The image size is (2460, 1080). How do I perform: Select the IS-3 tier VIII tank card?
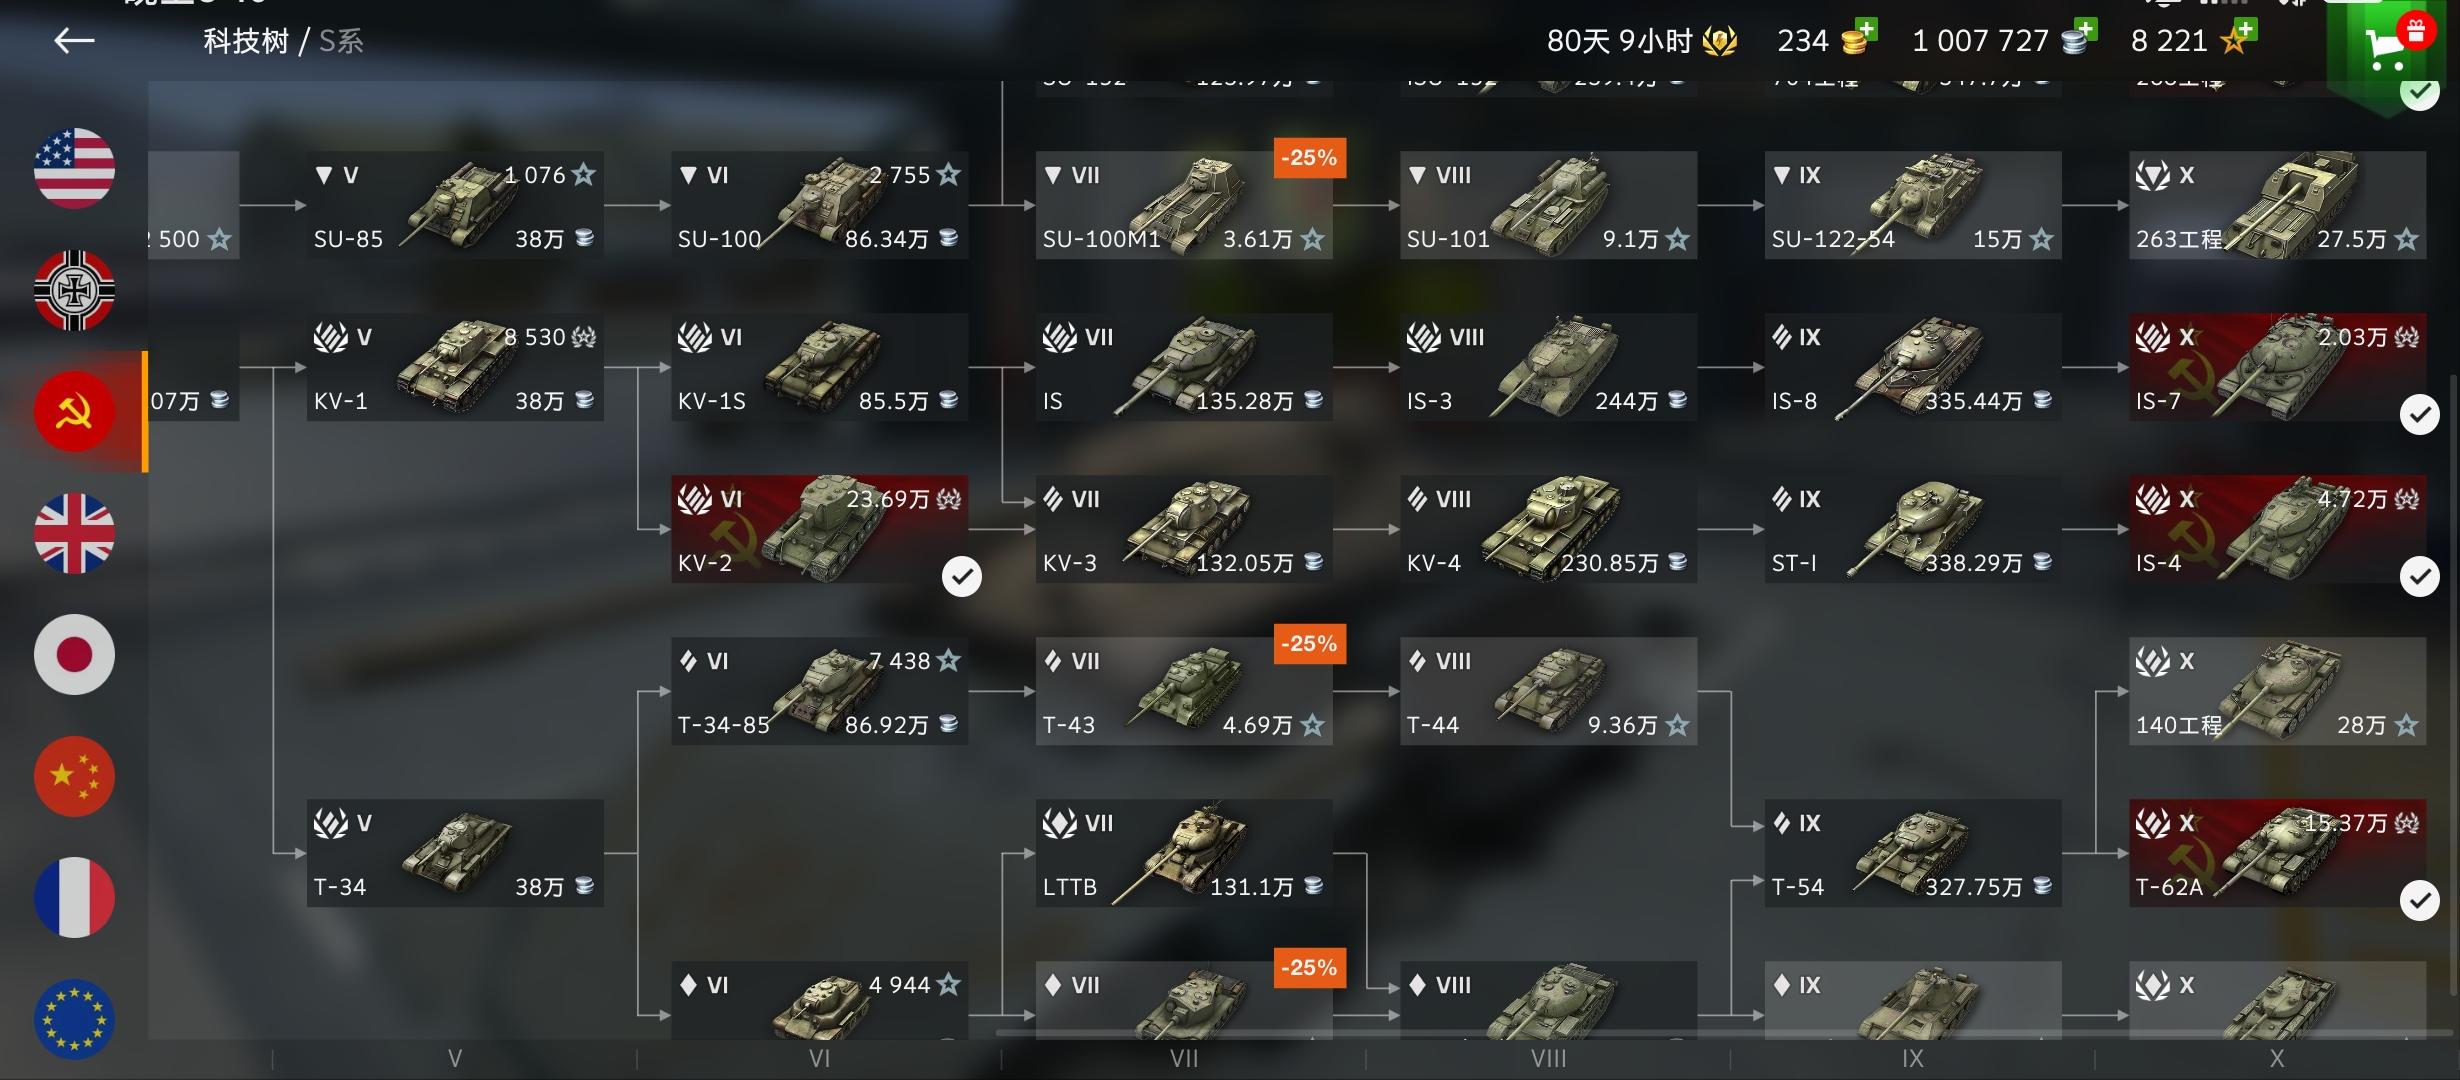click(x=1549, y=367)
